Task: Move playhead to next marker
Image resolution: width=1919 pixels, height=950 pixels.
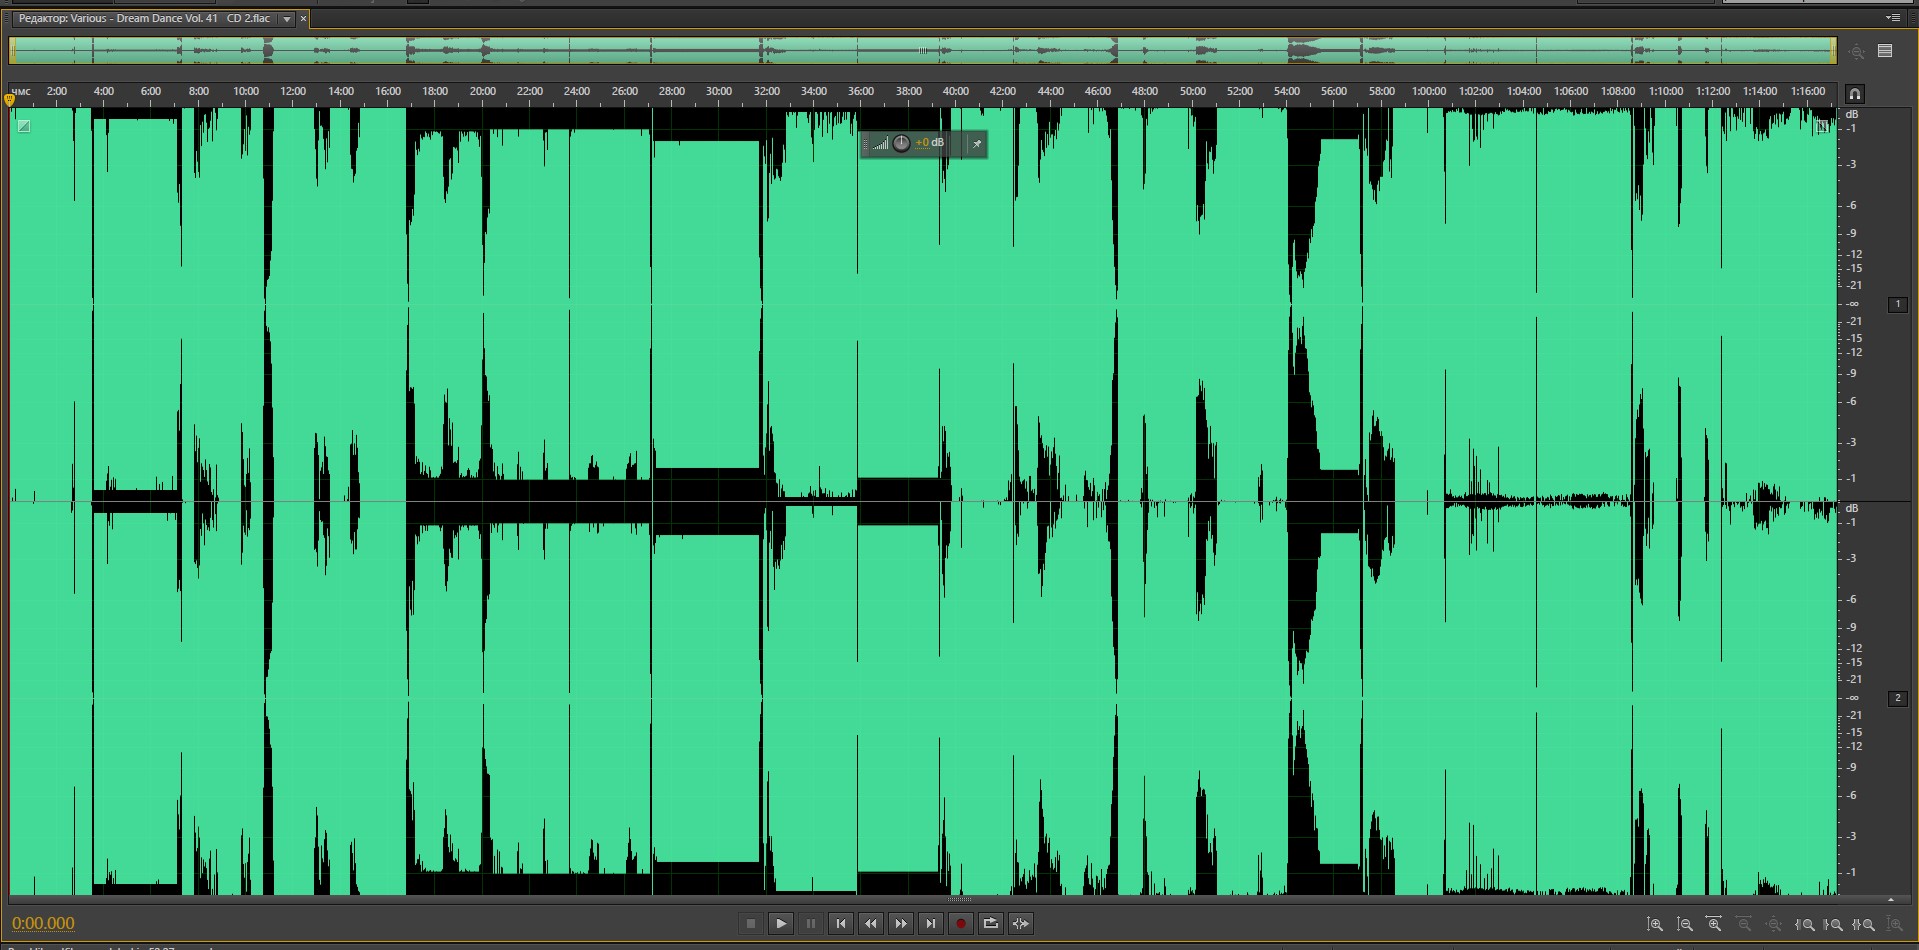Action: tap(931, 924)
